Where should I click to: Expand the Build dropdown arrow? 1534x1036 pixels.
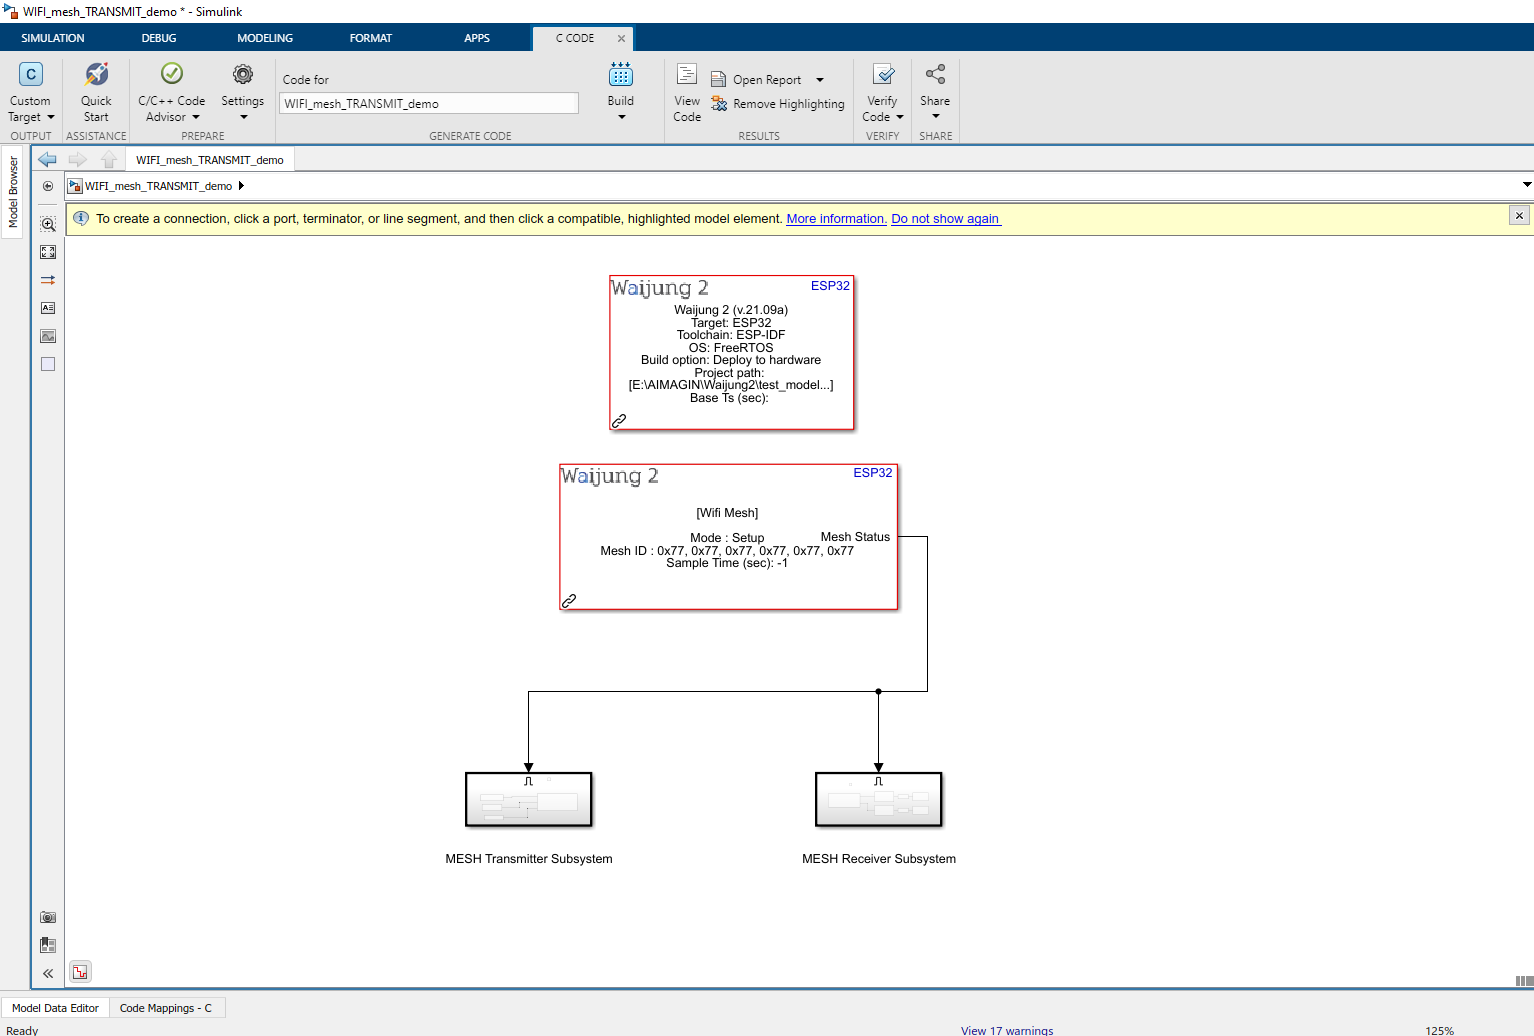621,117
